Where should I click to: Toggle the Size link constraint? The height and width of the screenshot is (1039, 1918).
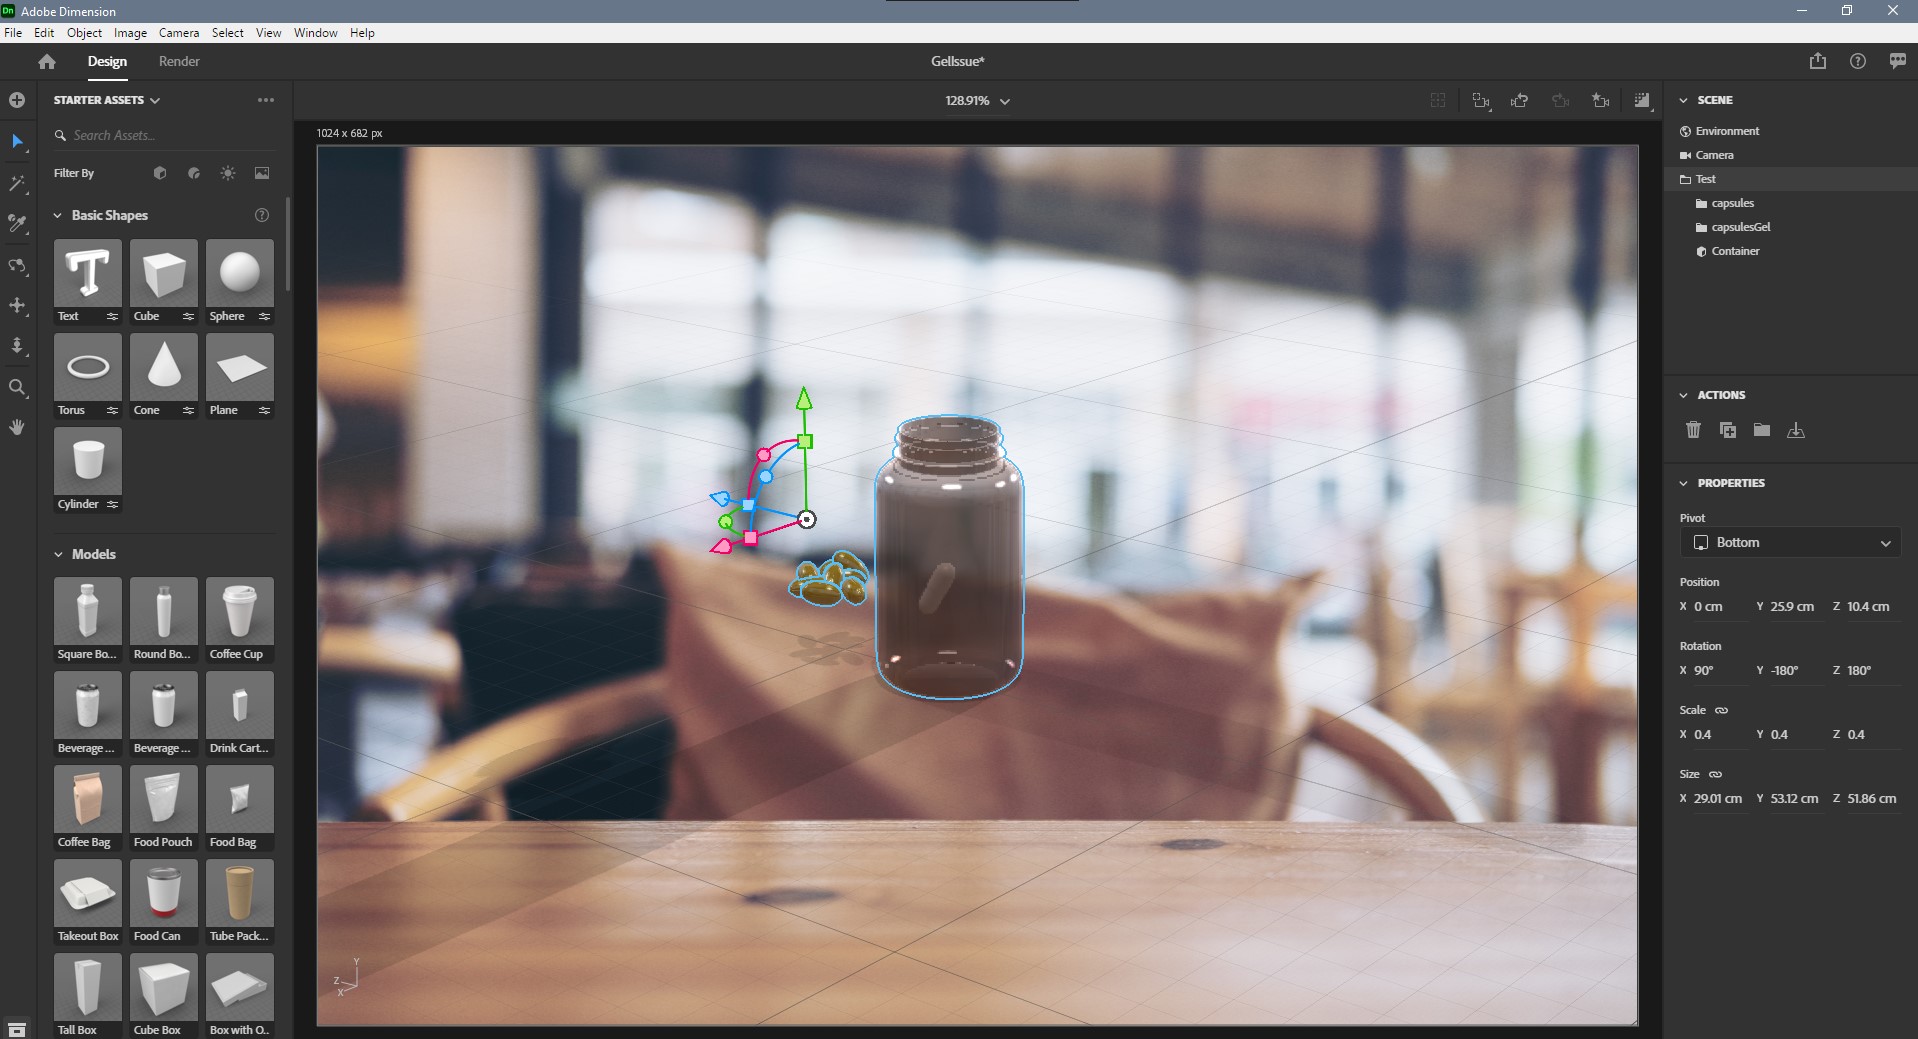pos(1716,775)
